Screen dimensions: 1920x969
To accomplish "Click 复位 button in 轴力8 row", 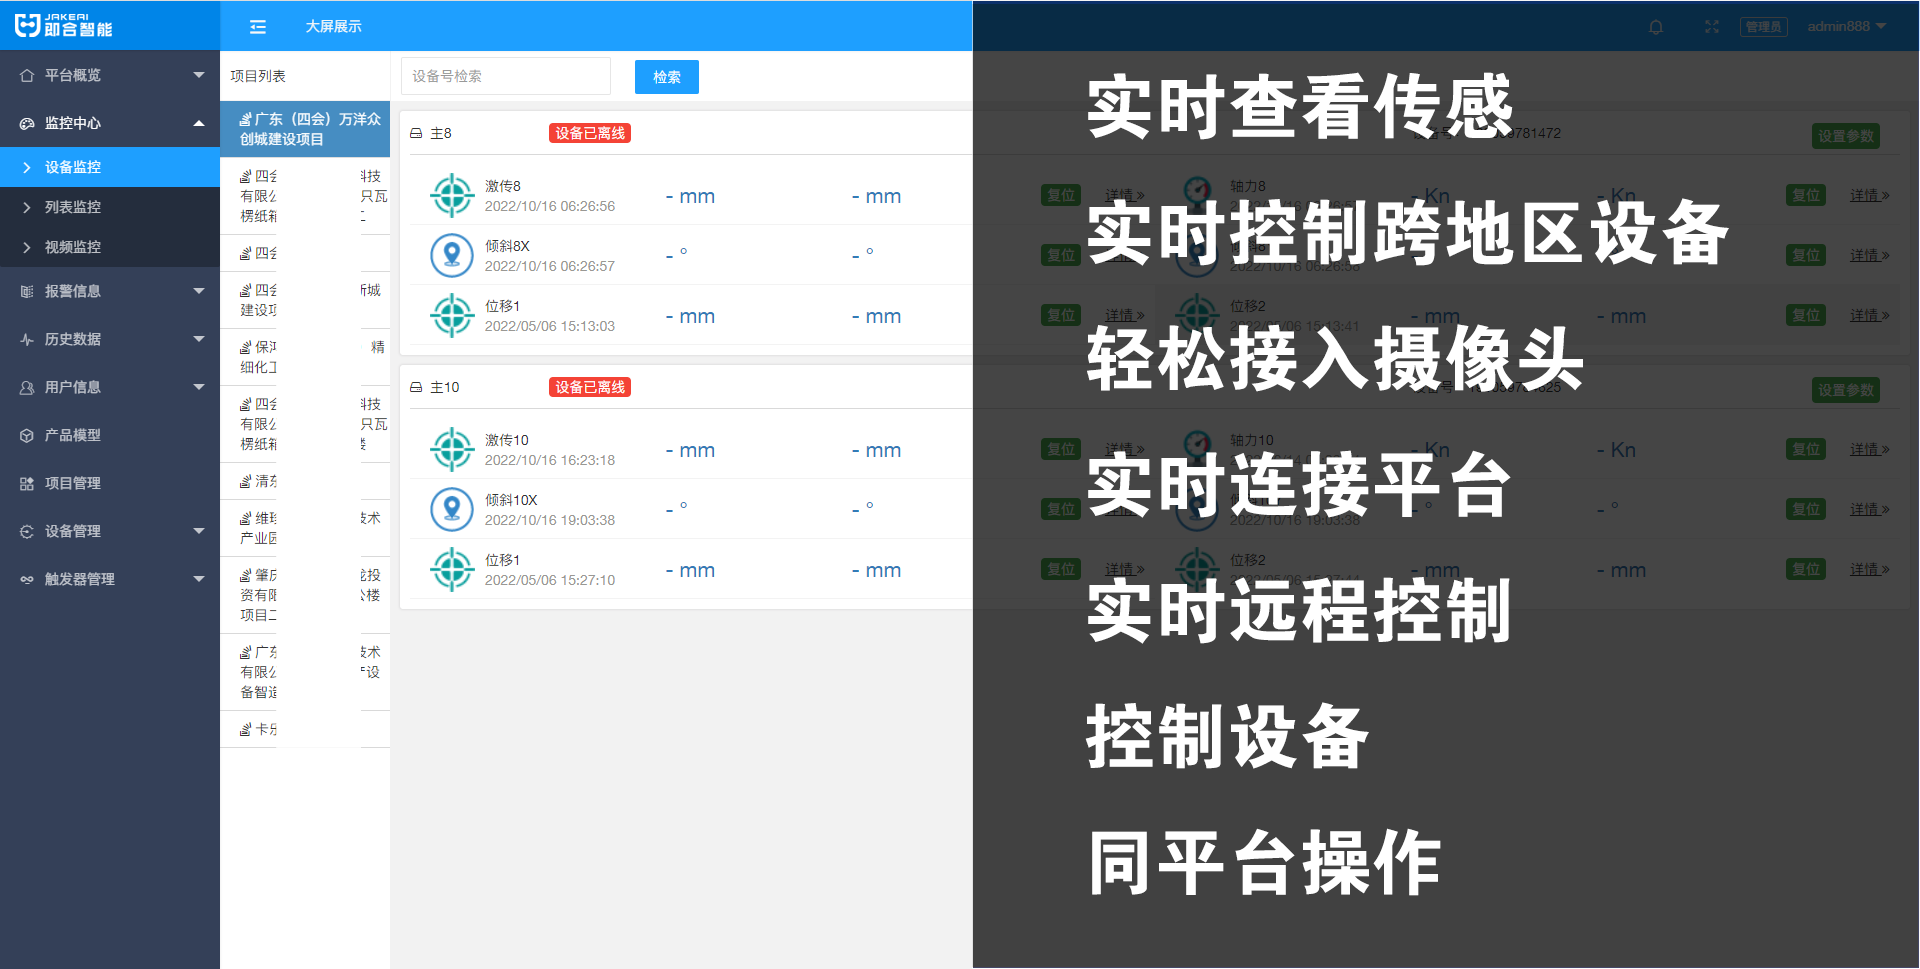I will coord(1806,195).
